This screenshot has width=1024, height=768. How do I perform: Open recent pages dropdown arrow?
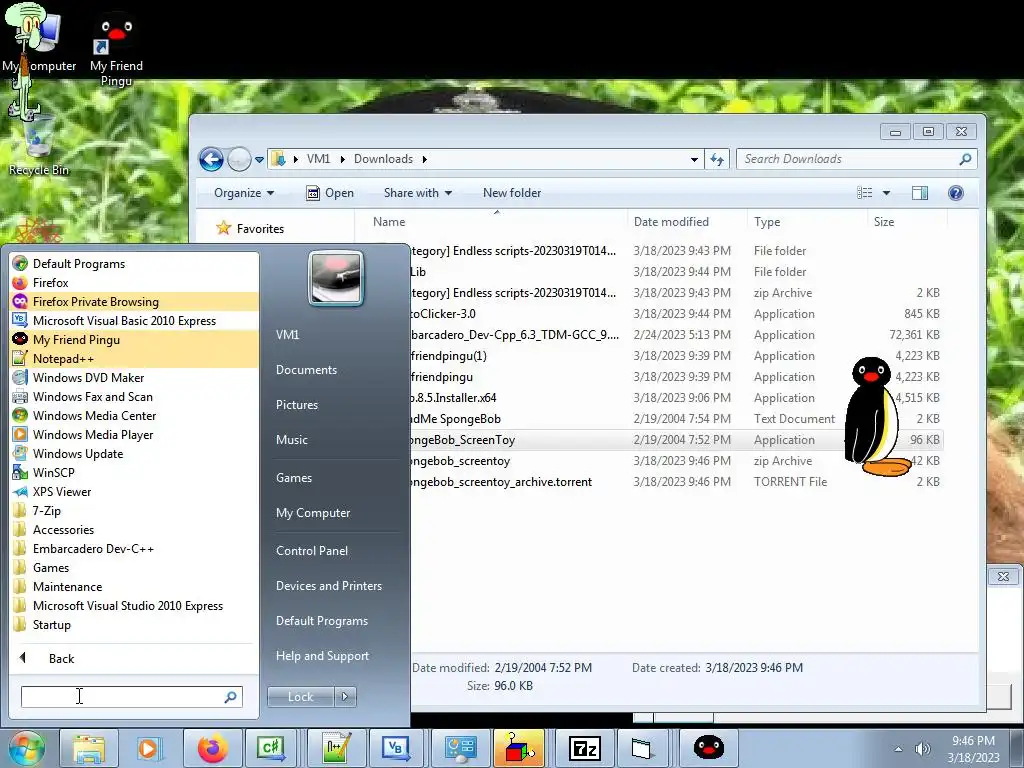(x=259, y=159)
